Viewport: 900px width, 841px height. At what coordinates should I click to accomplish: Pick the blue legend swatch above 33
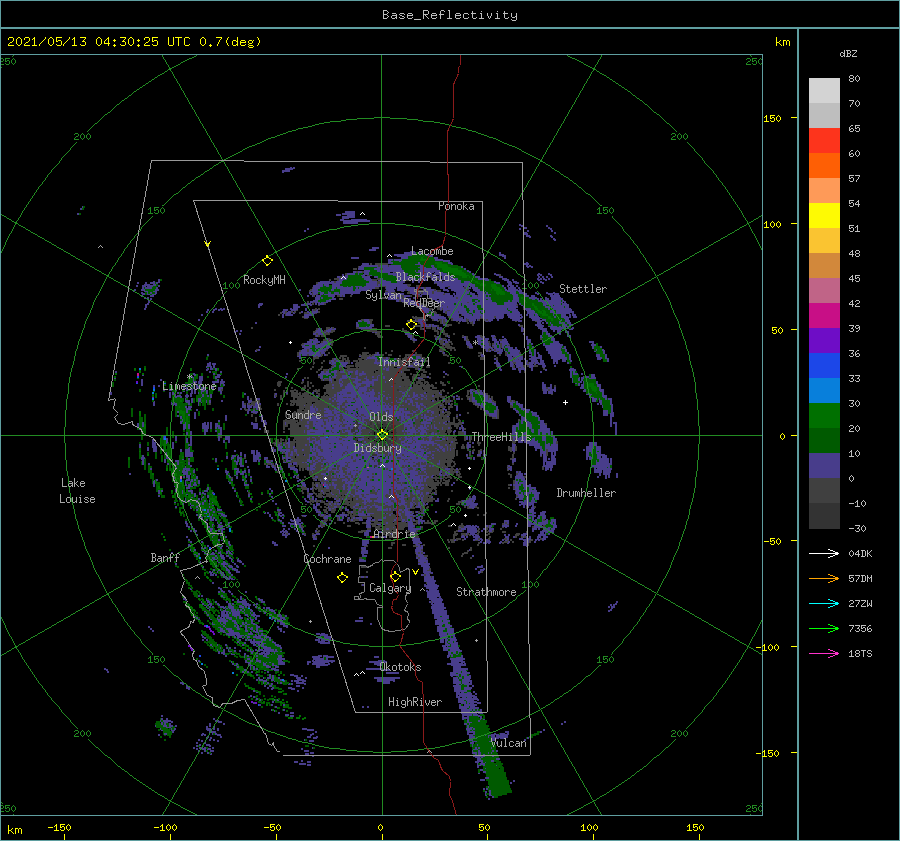824,365
